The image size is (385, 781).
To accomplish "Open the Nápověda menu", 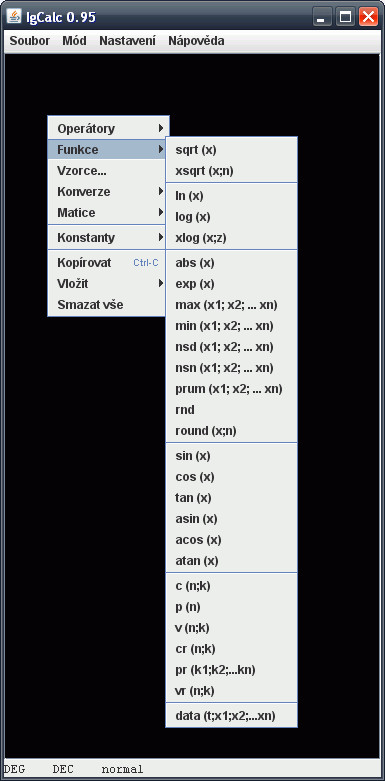I will tap(196, 41).
